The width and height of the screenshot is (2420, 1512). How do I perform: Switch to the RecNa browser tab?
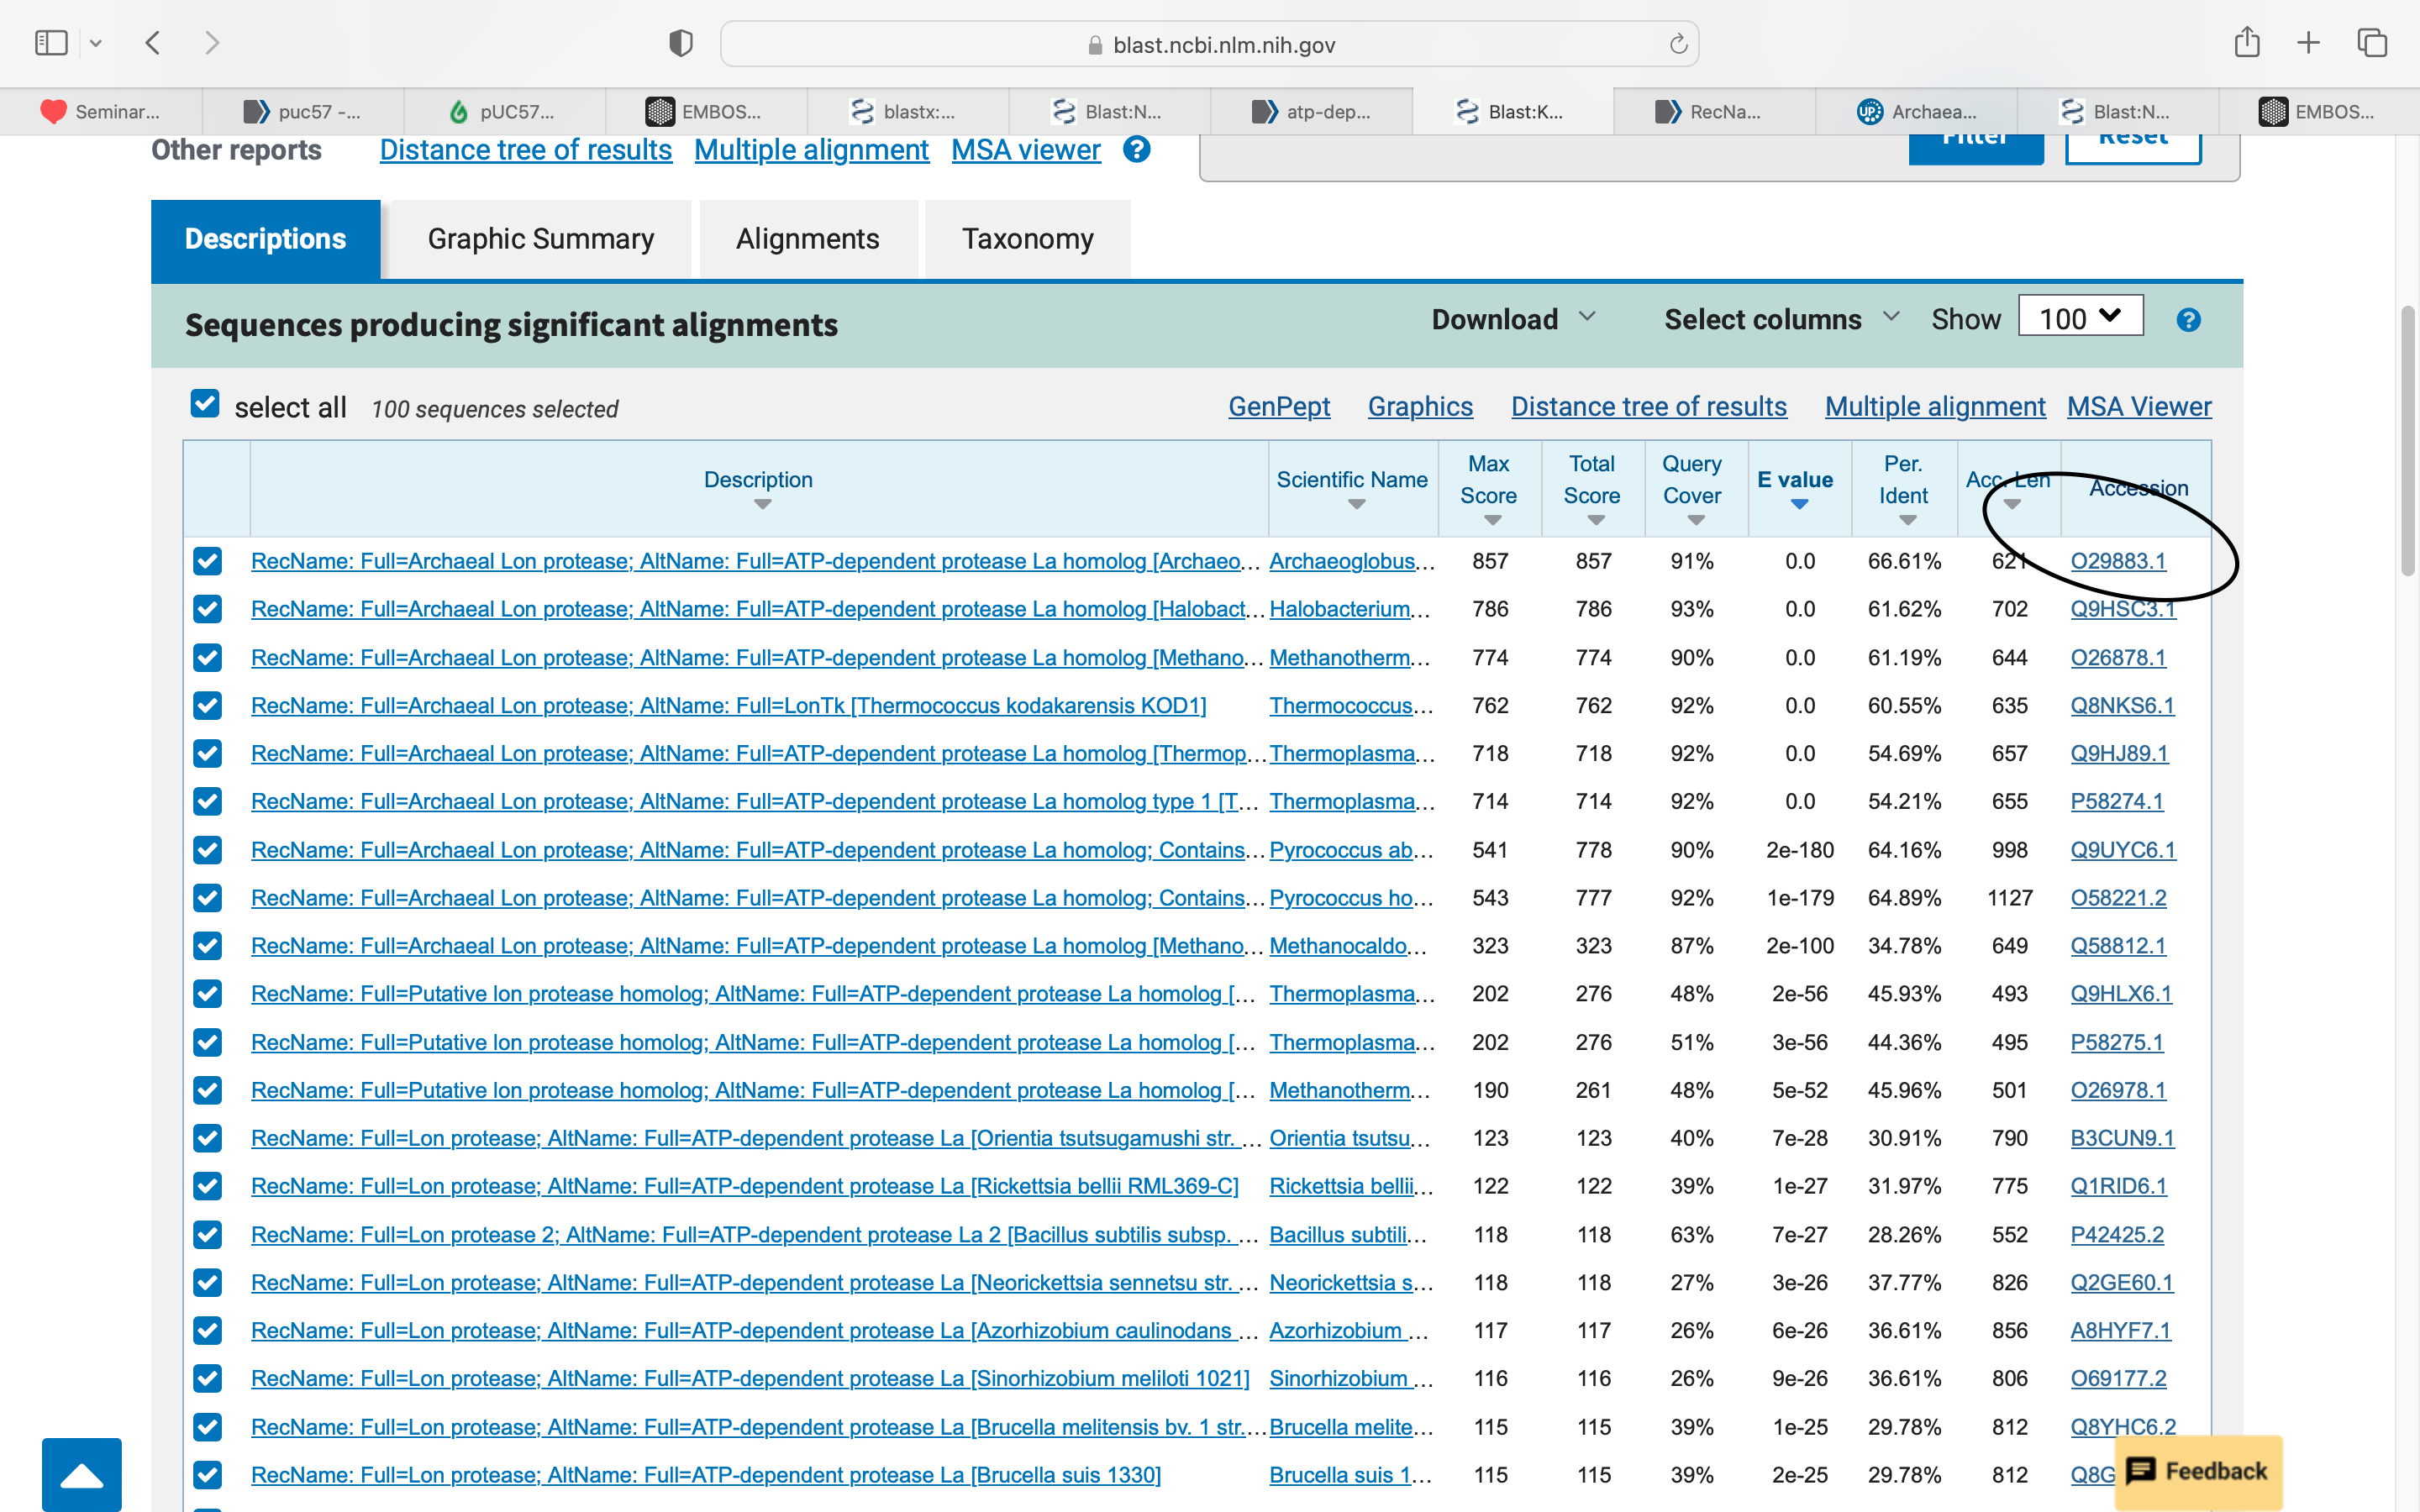[x=1714, y=111]
